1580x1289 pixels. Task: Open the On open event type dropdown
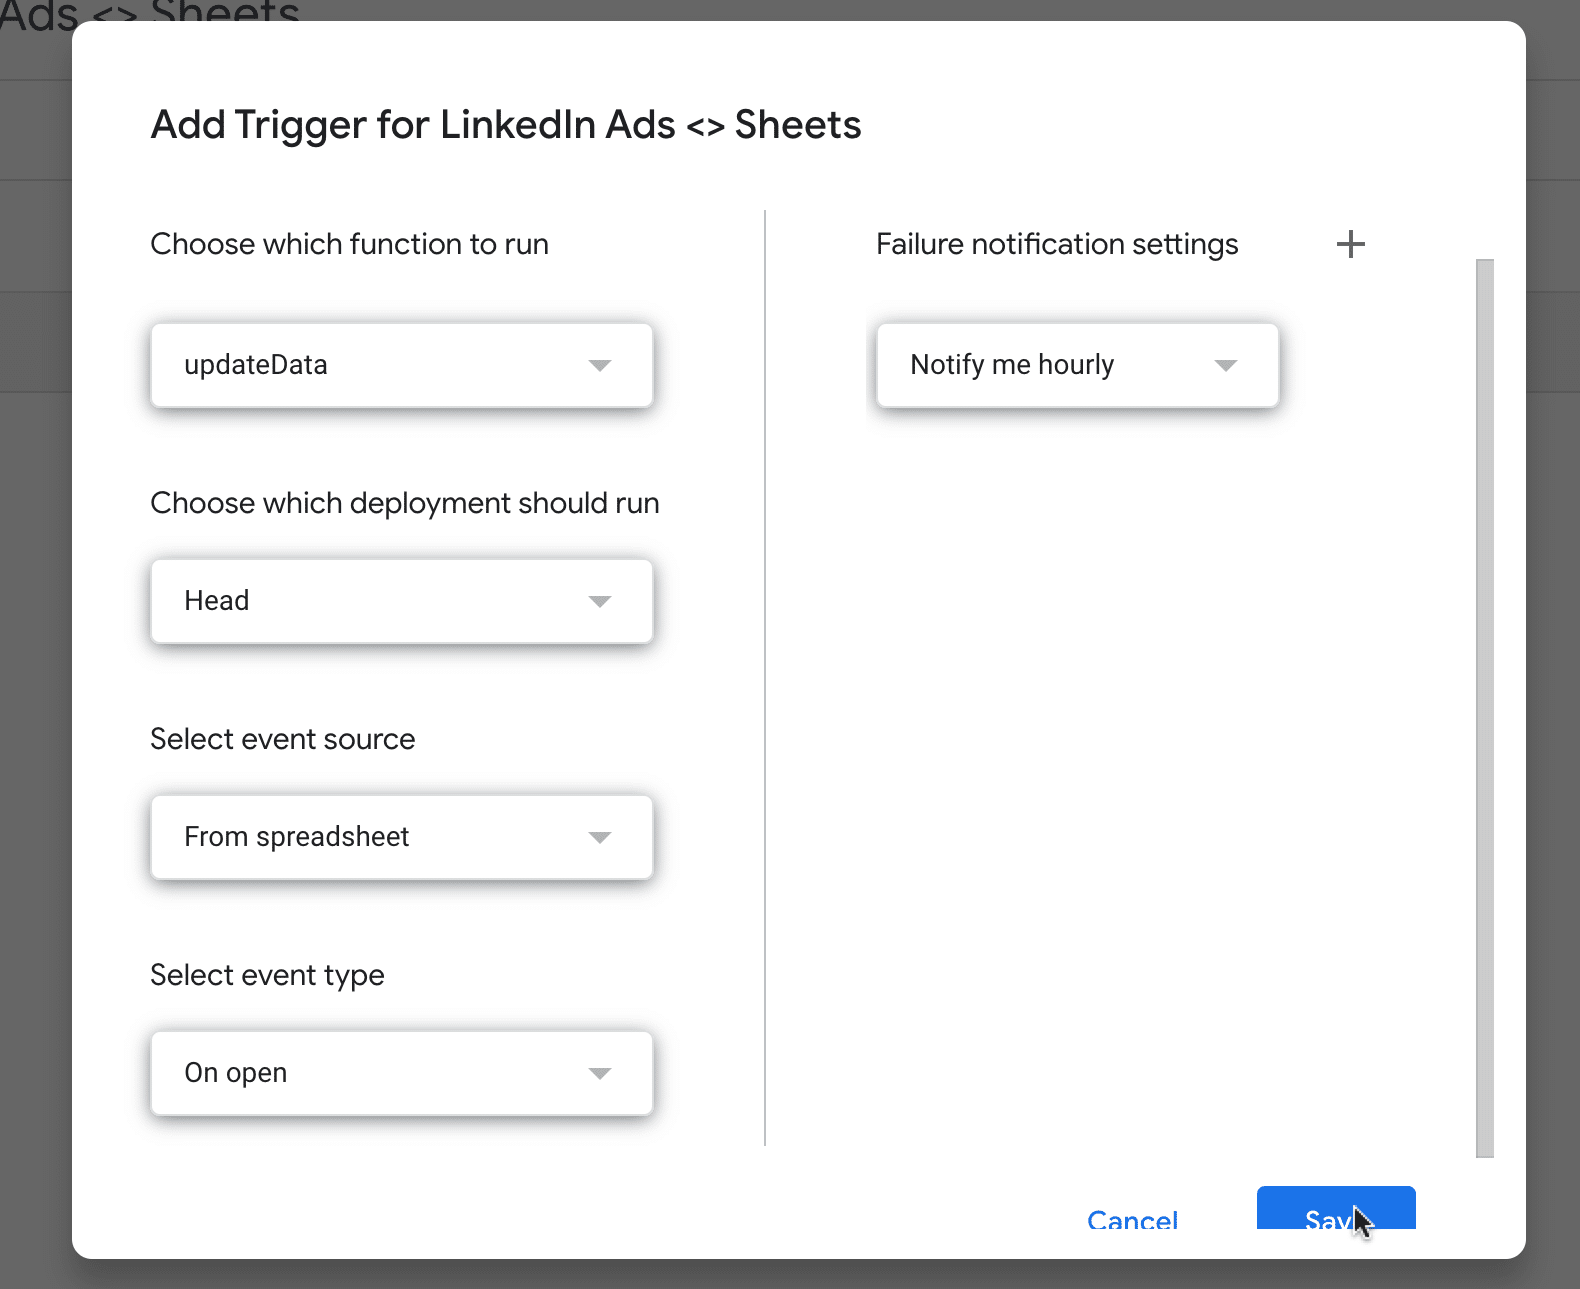coord(401,1073)
